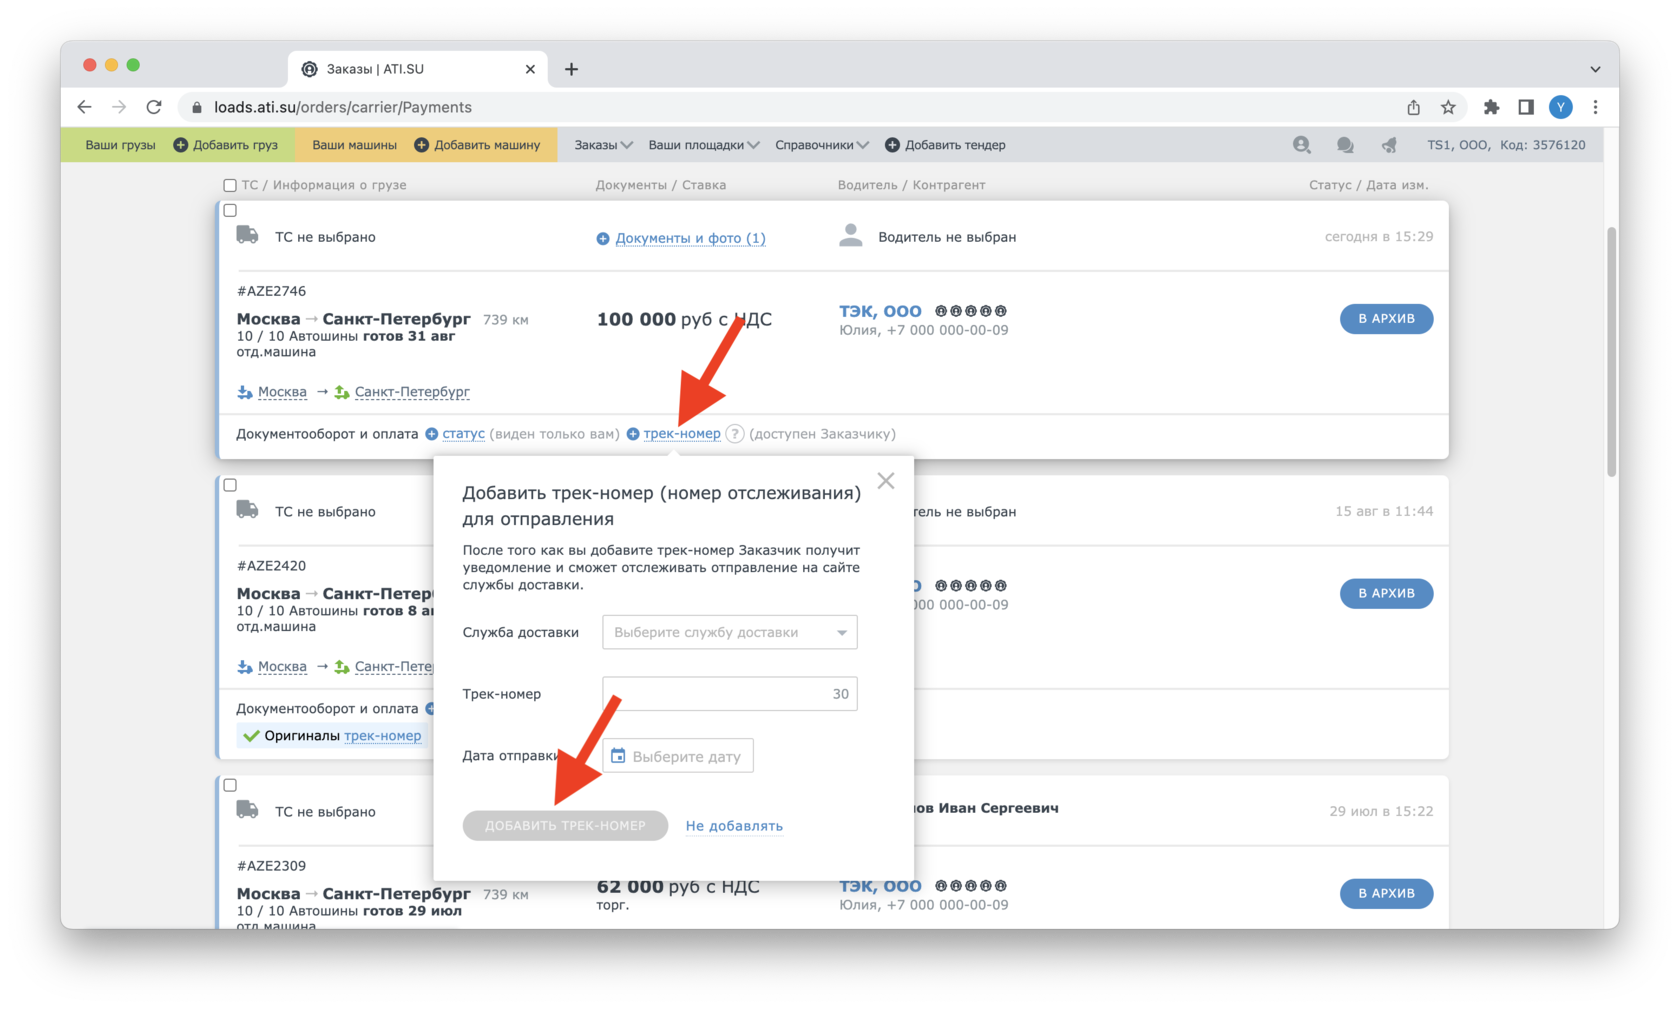This screenshot has width=1680, height=1009.
Task: Click Не добавлять link
Action: 734,826
